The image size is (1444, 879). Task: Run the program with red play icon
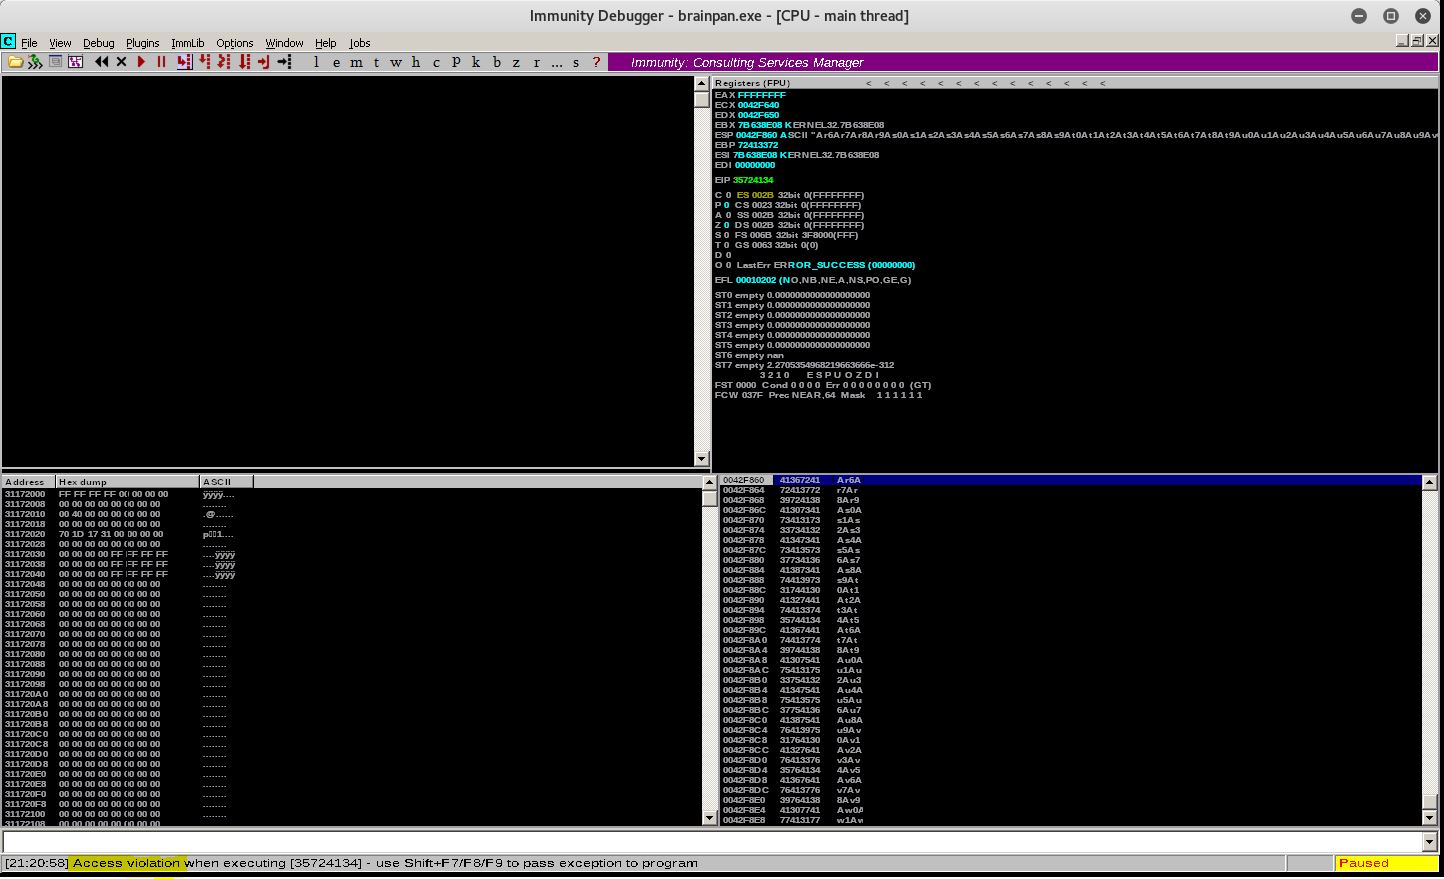(141, 62)
